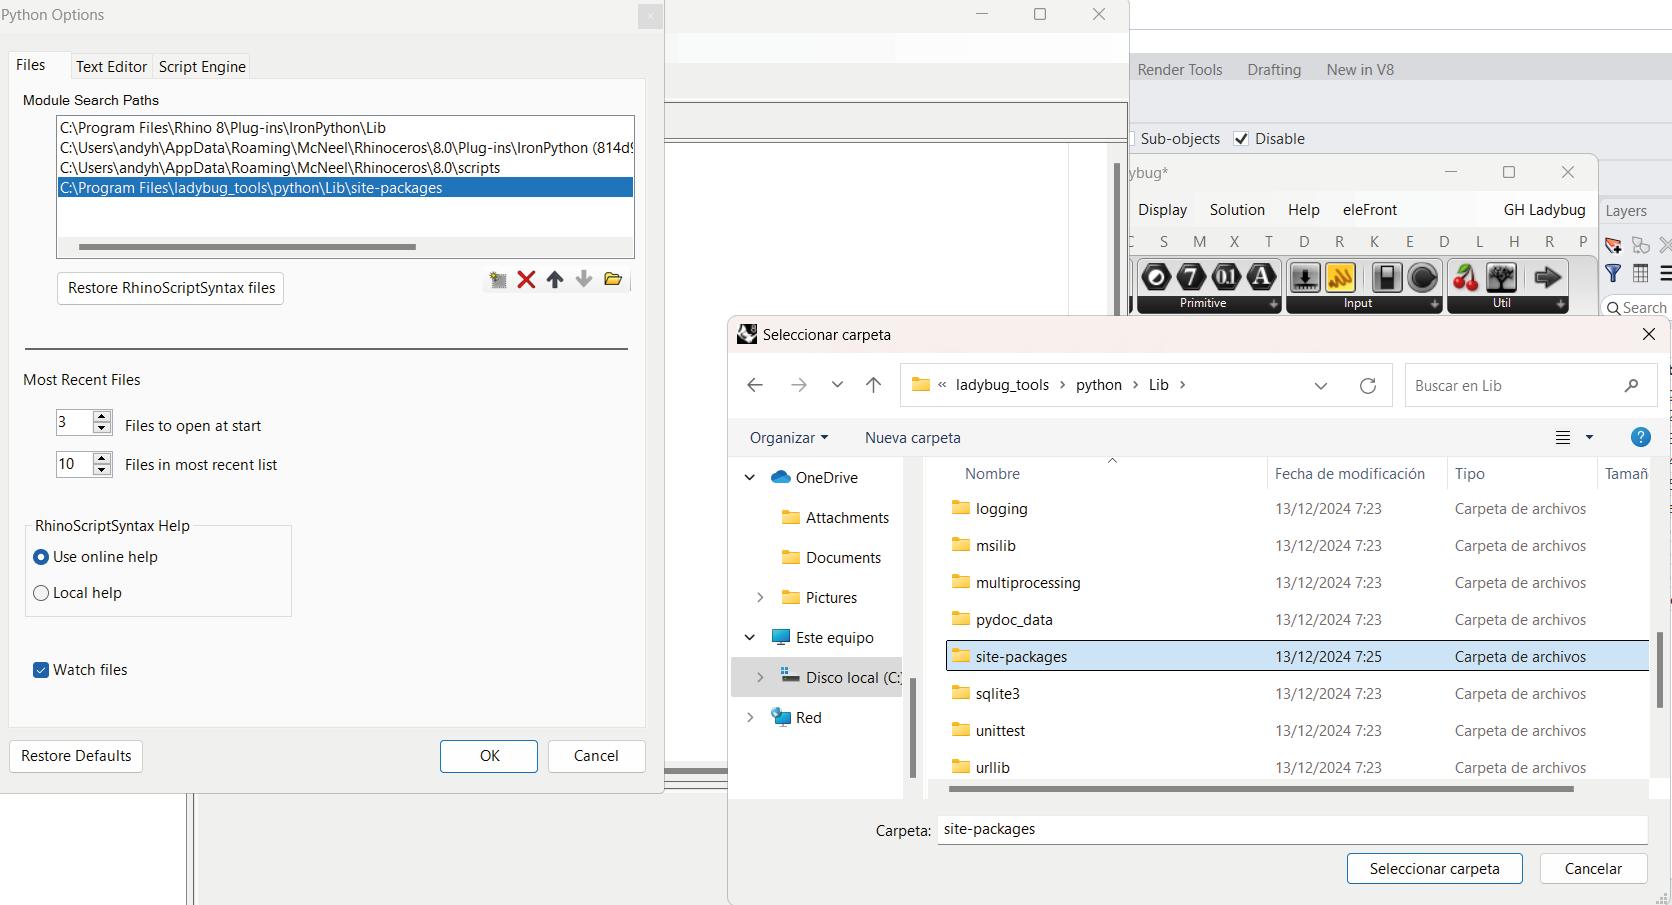This screenshot has height=905, width=1672.
Task: Pick the Number Slider input icon
Action: point(1305,277)
